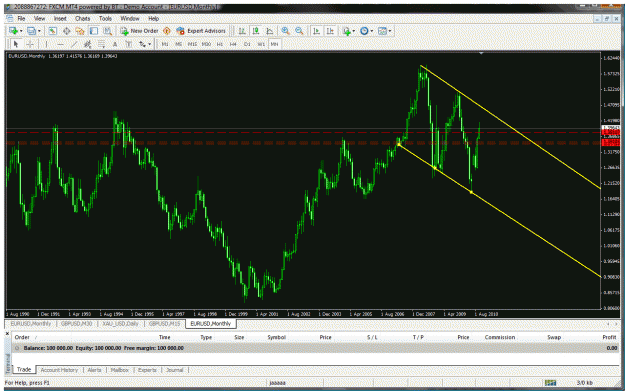This screenshot has height=391, width=625.
Task: Select the Text Label tool
Action: pyautogui.click(x=128, y=44)
